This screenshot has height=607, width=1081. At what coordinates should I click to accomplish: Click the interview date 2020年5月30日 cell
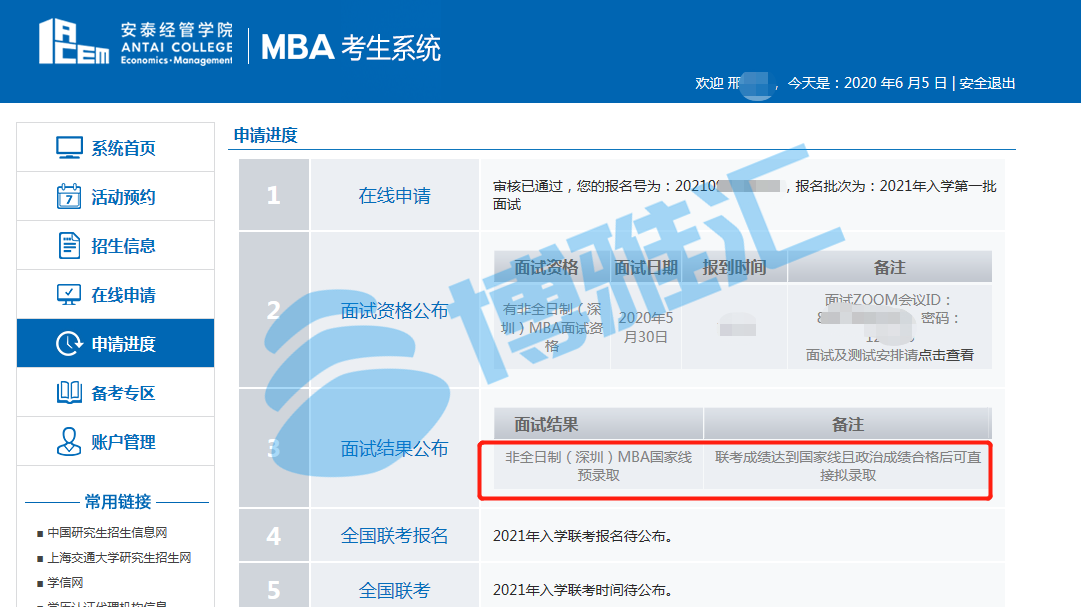(645, 327)
